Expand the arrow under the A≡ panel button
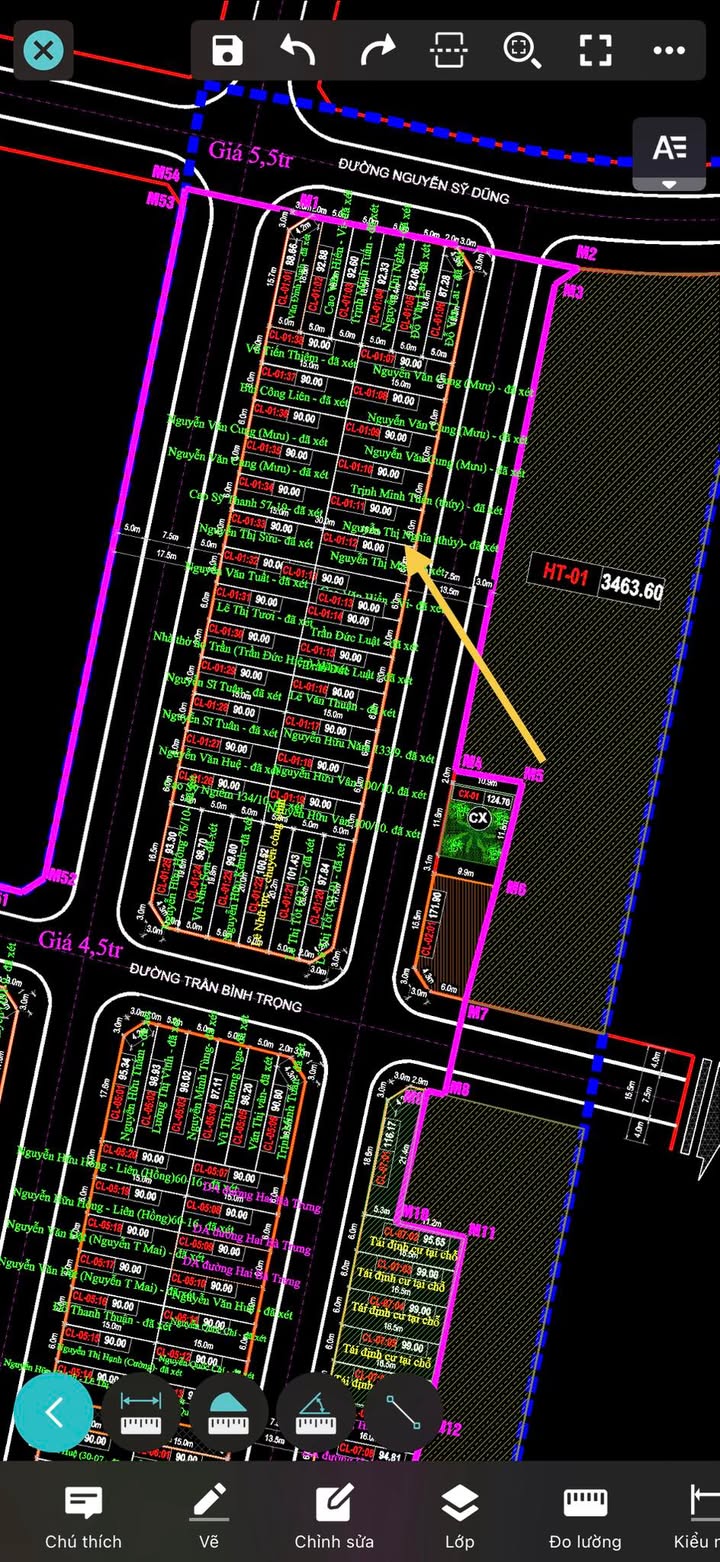 click(669, 184)
